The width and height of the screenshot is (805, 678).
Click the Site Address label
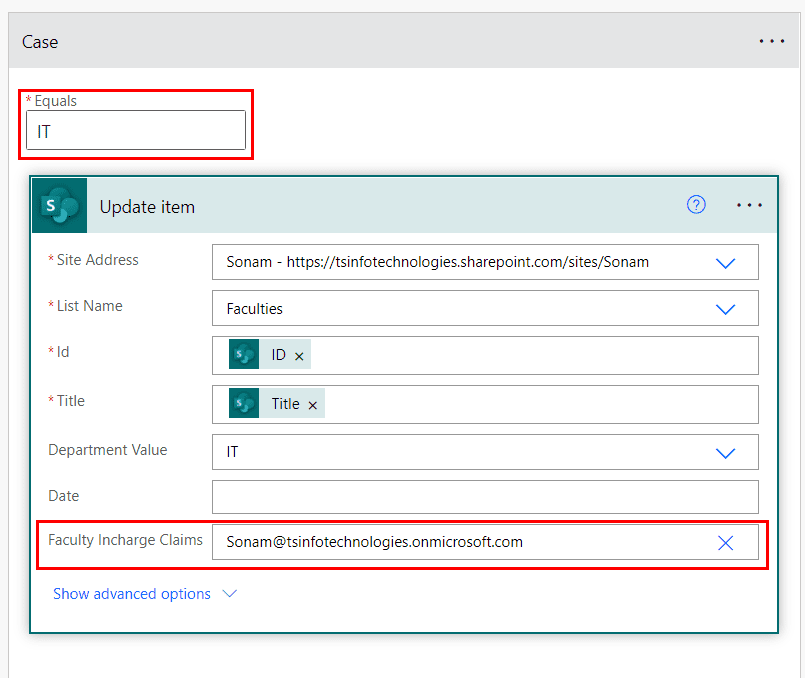(98, 260)
